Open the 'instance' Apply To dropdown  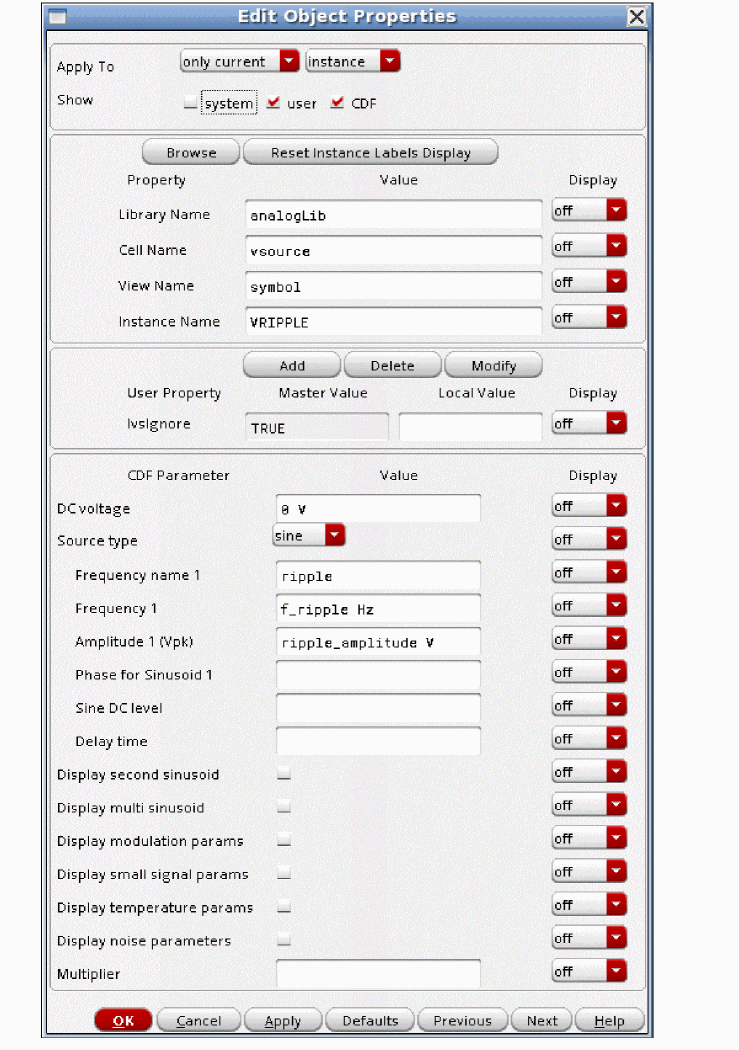click(x=353, y=62)
